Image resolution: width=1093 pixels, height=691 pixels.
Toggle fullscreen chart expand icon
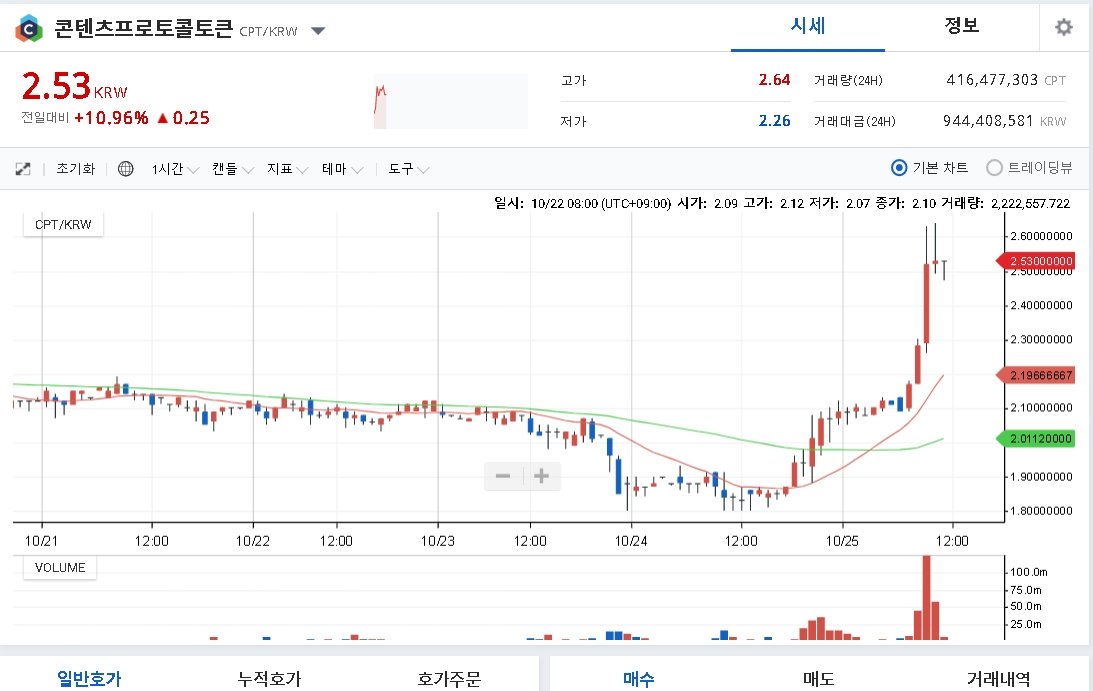[23, 169]
